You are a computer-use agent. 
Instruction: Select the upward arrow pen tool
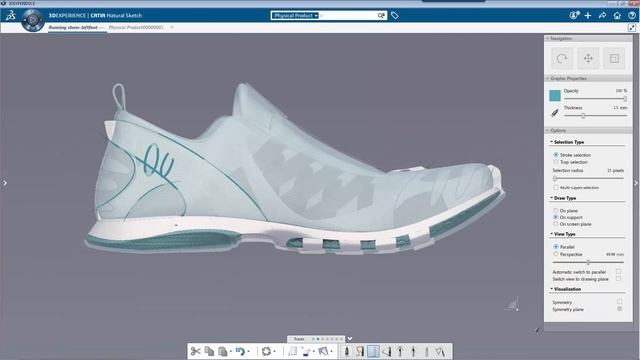pos(400,351)
